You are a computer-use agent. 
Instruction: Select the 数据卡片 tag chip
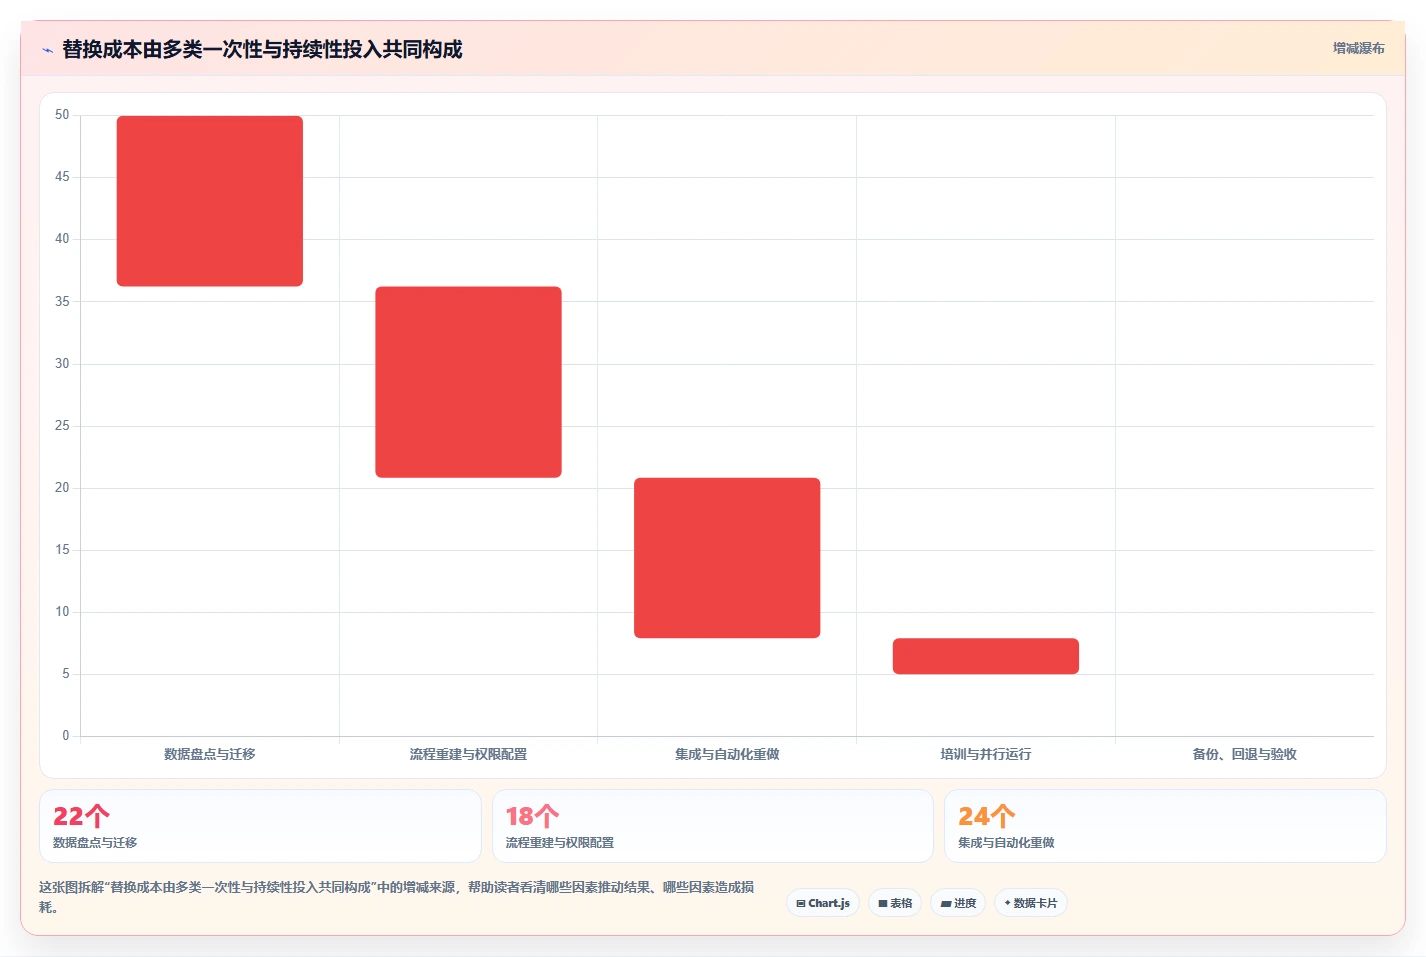(x=1031, y=903)
